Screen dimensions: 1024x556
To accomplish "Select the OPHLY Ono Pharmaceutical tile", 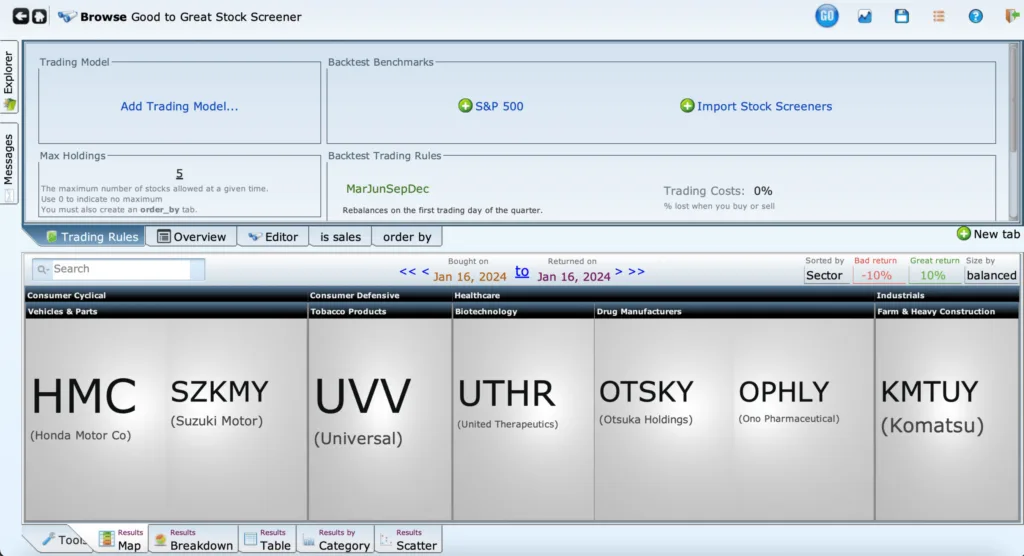I will pos(804,418).
